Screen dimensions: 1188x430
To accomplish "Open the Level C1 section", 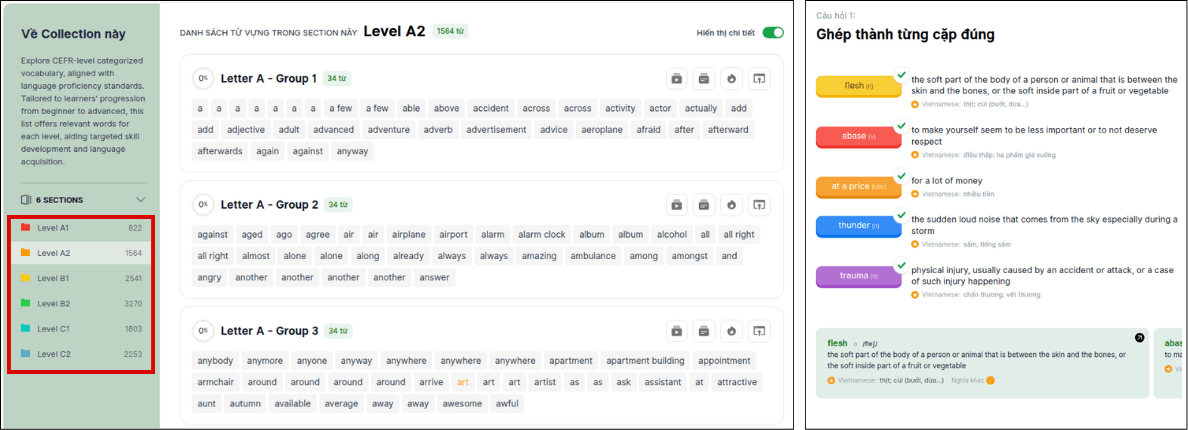I will (x=81, y=329).
